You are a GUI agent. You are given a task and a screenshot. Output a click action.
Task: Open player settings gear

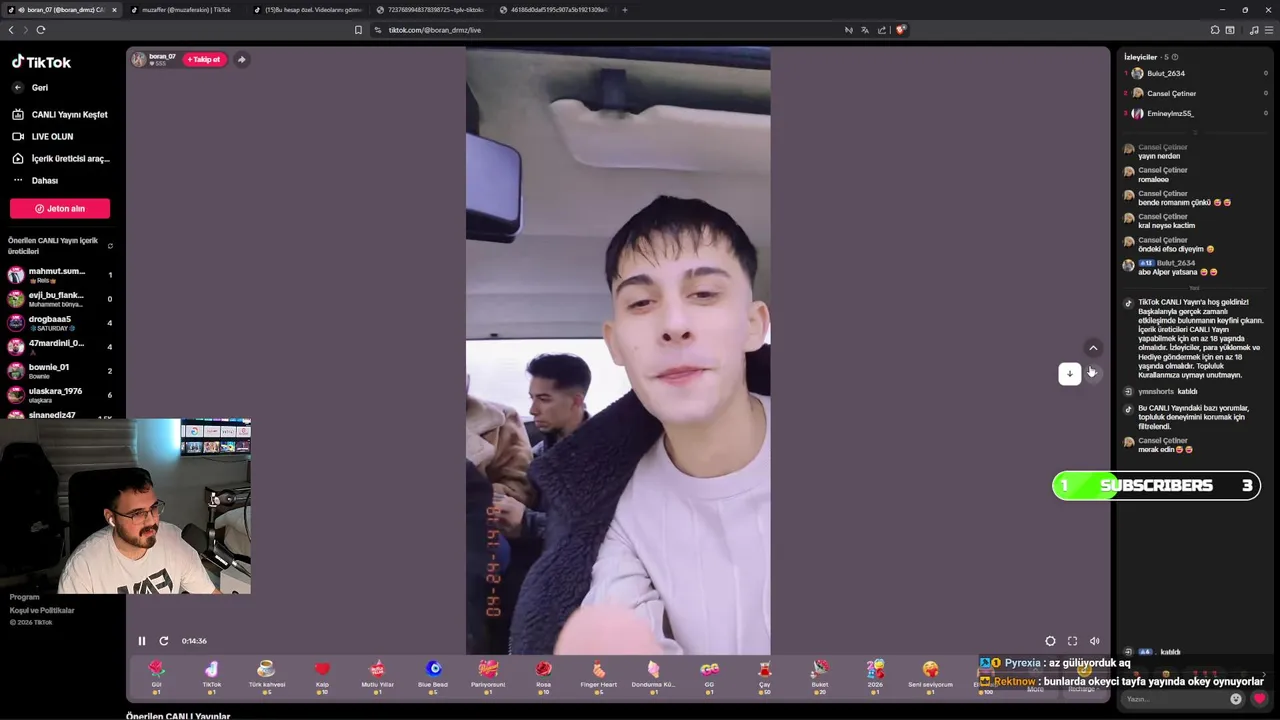point(1050,641)
